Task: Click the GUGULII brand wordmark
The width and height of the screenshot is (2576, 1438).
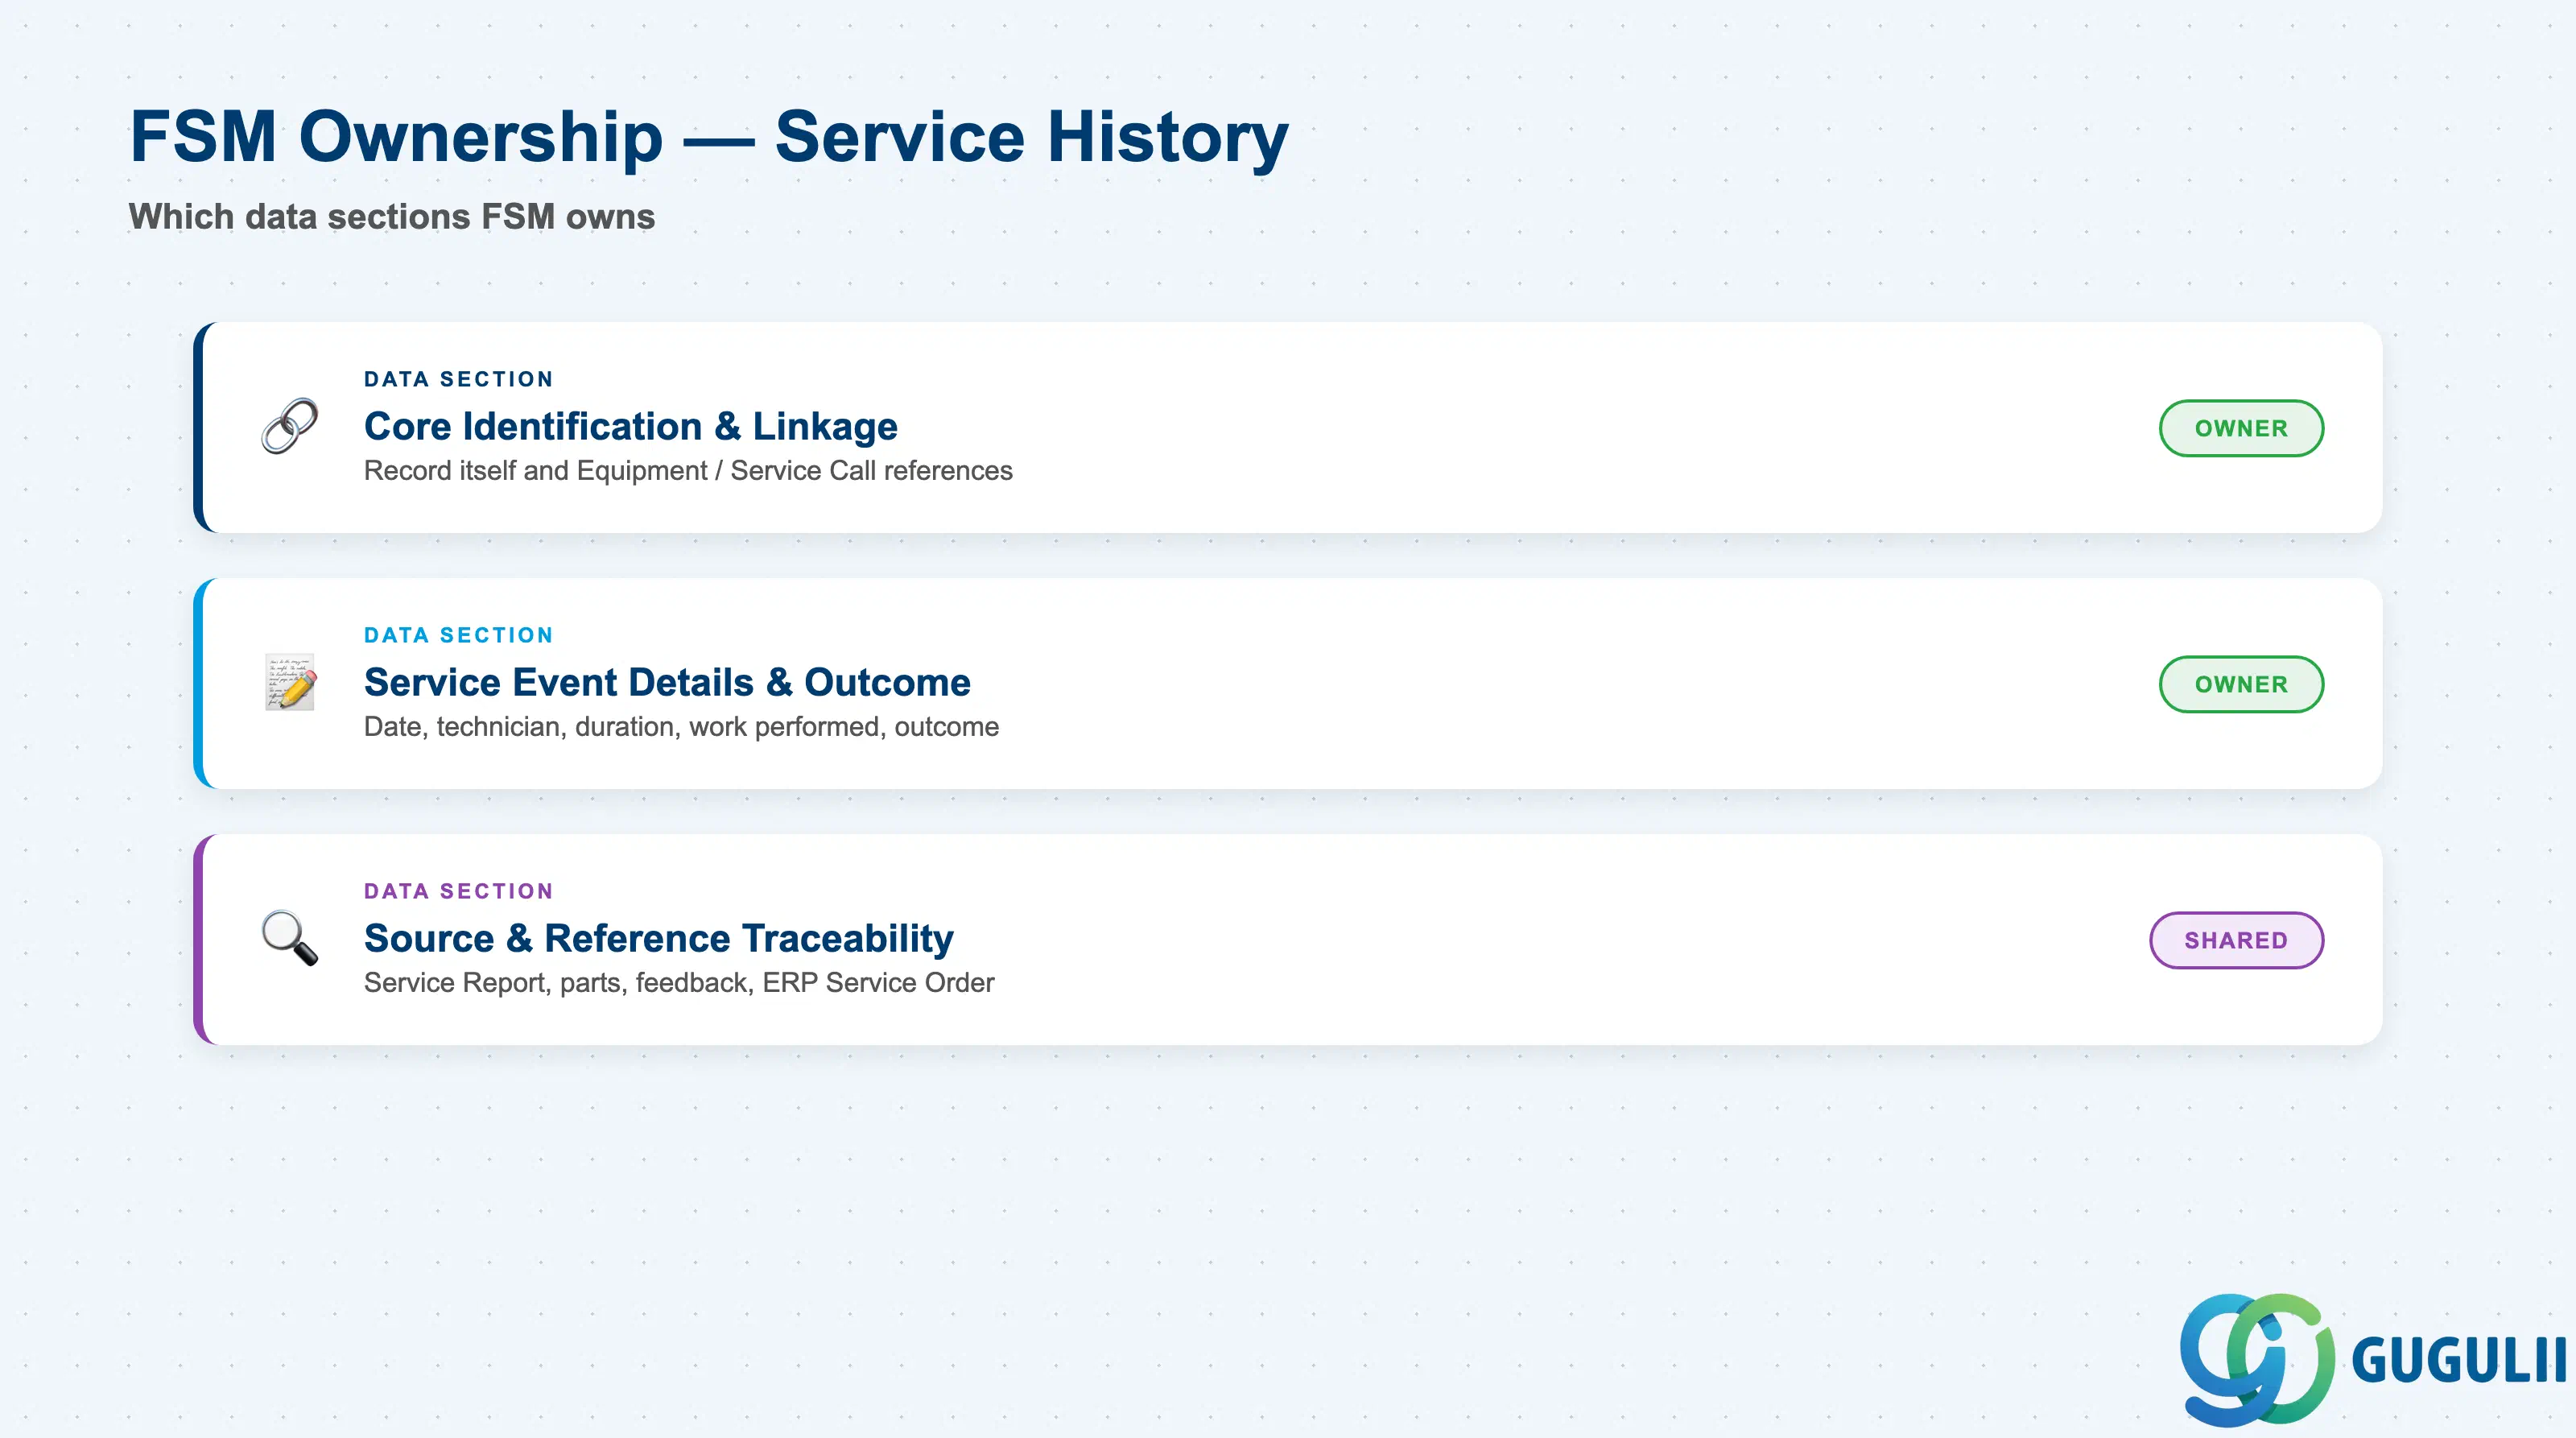Action: coord(2458,1361)
